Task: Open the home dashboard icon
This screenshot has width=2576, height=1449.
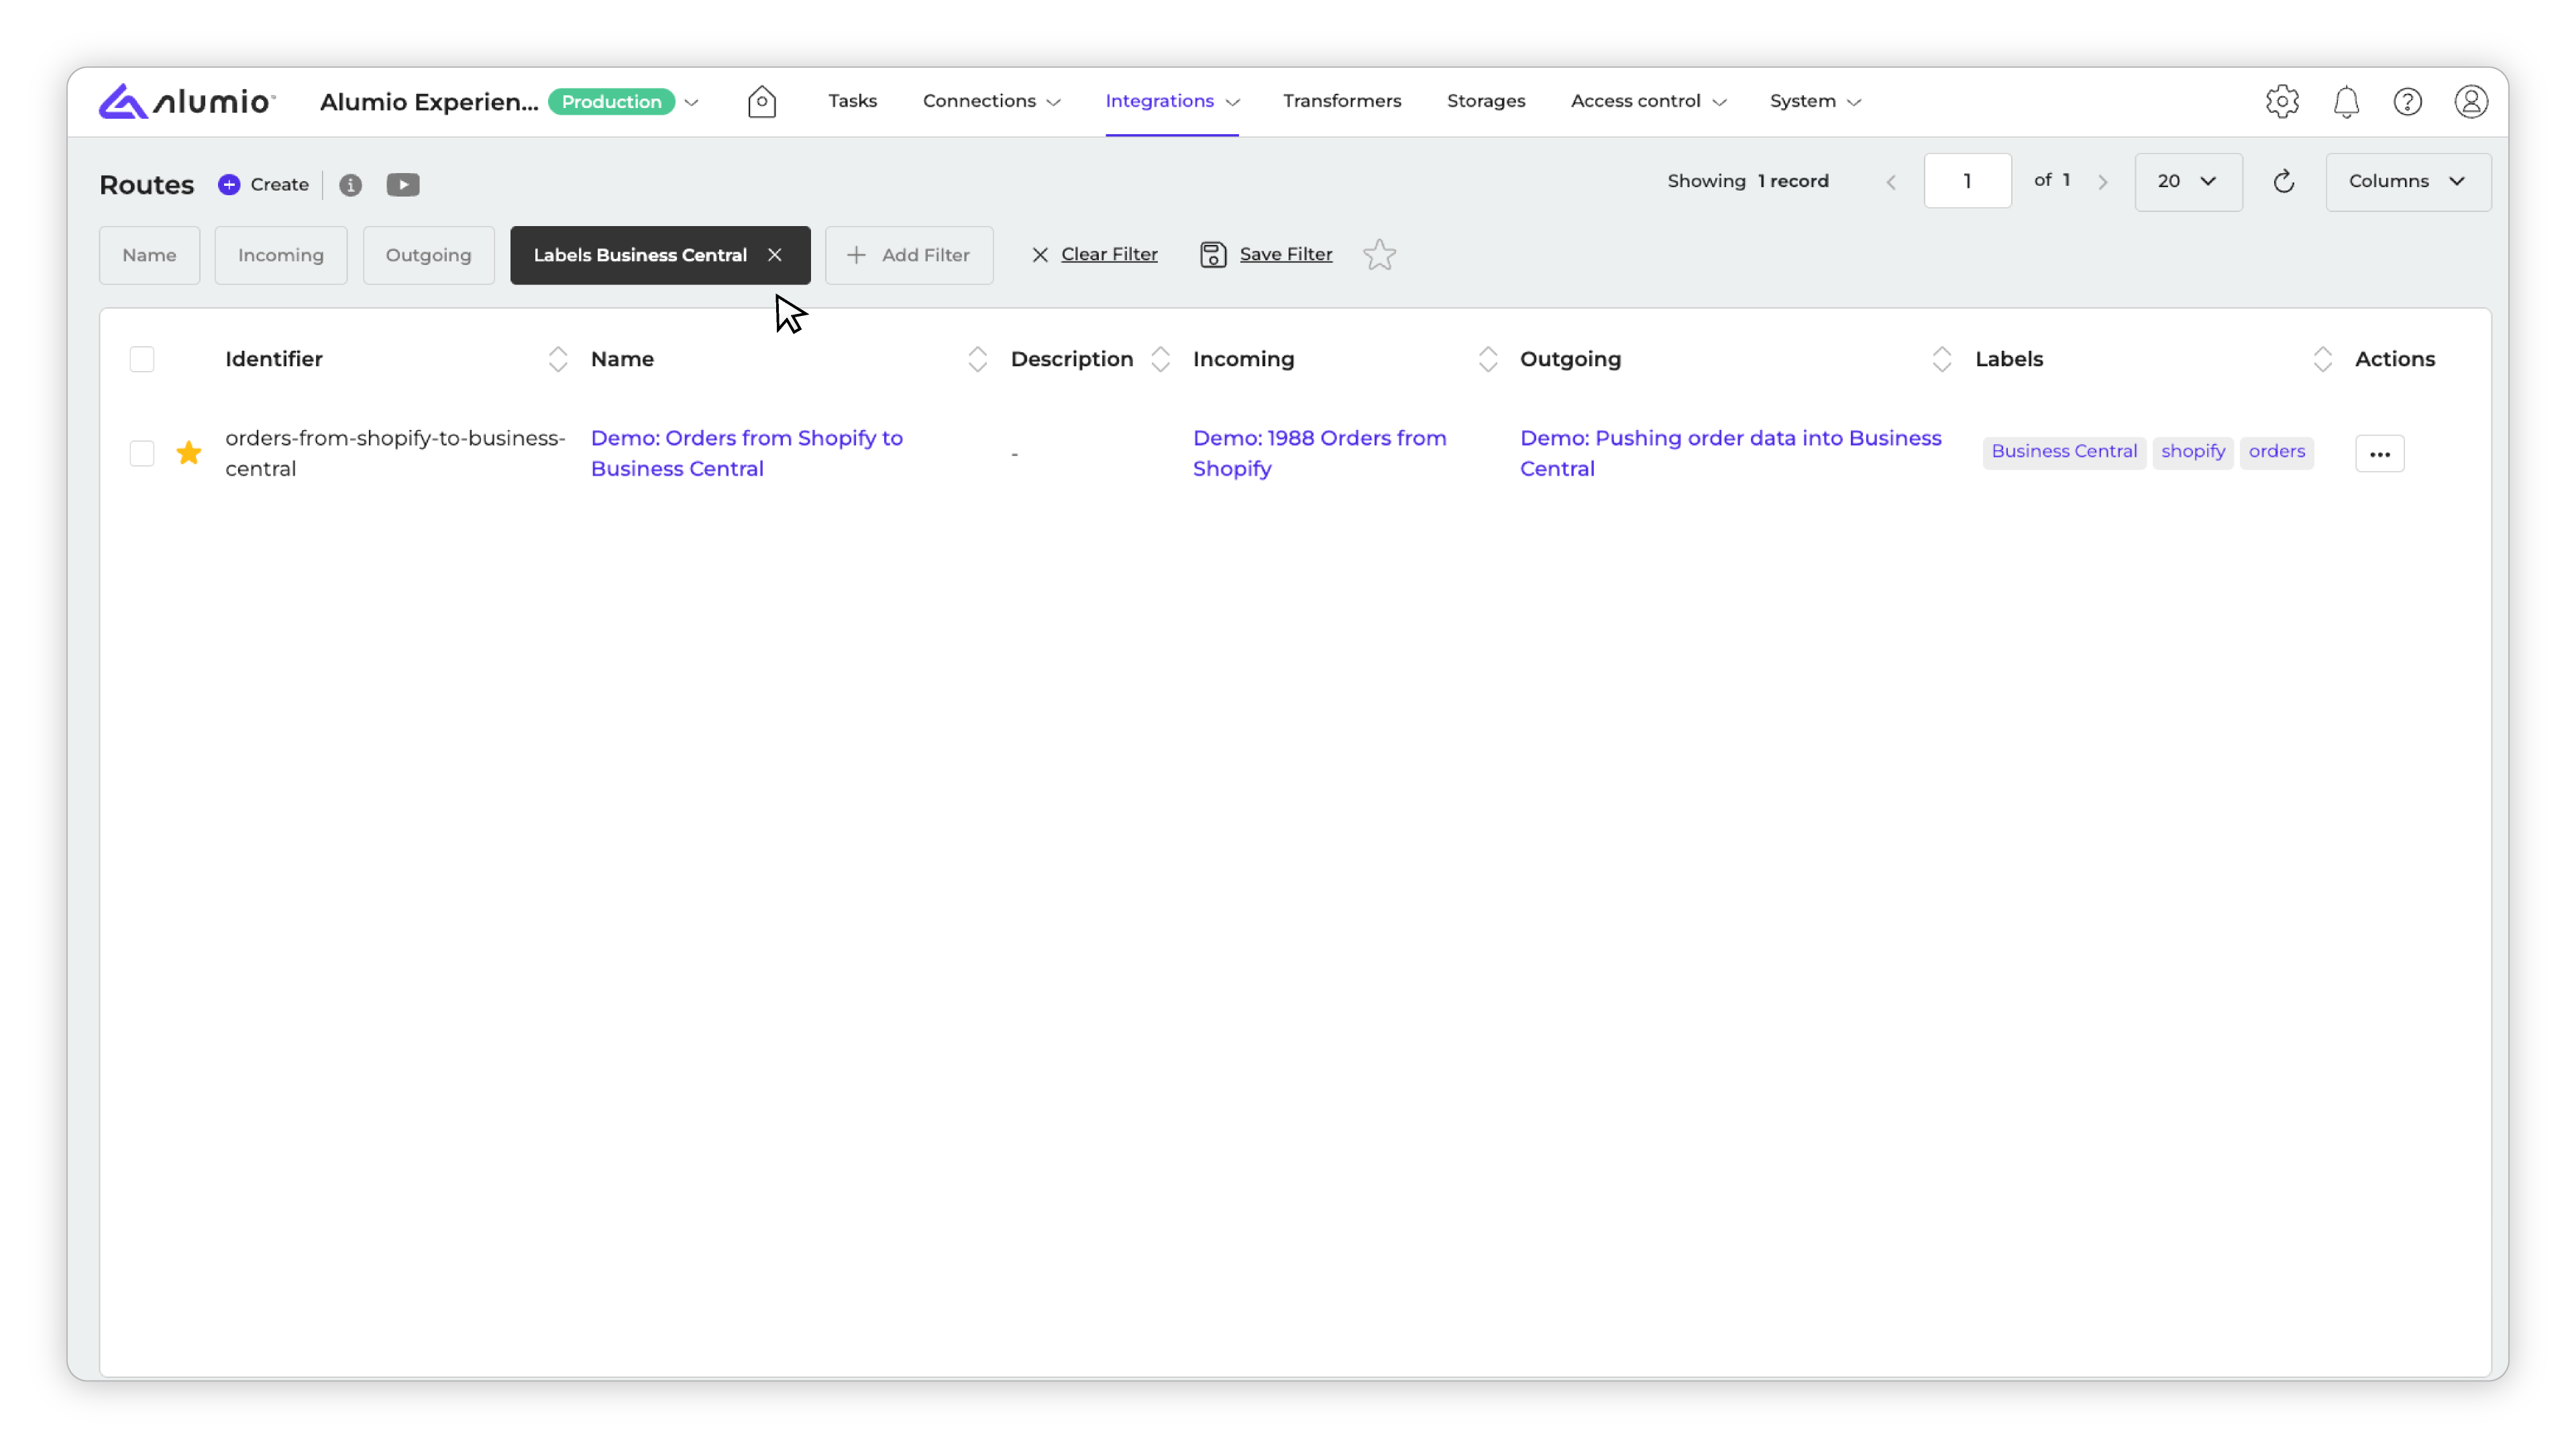Action: [x=761, y=102]
